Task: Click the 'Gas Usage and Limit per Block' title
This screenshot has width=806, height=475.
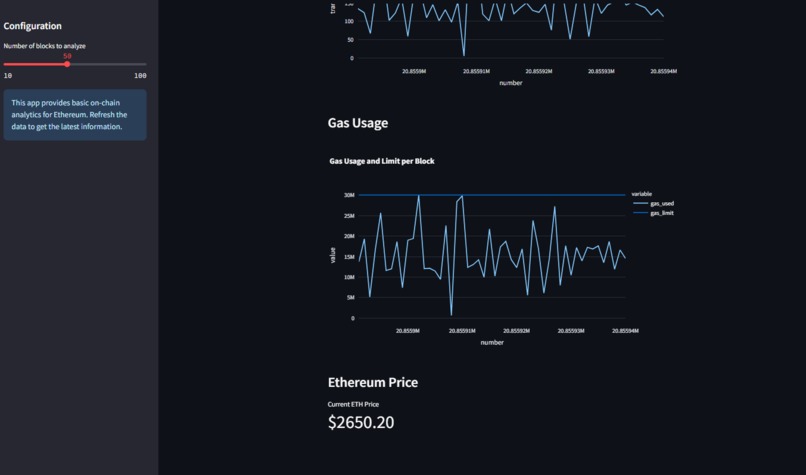Action: [x=382, y=161]
